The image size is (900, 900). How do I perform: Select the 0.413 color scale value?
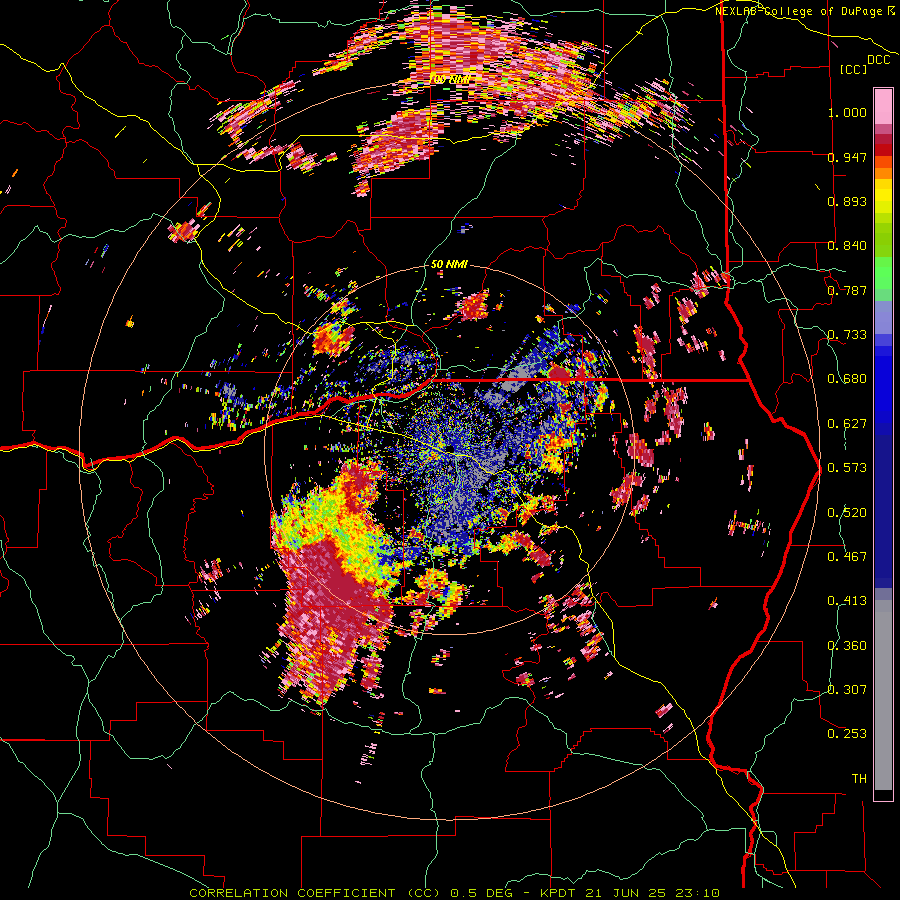tap(847, 601)
